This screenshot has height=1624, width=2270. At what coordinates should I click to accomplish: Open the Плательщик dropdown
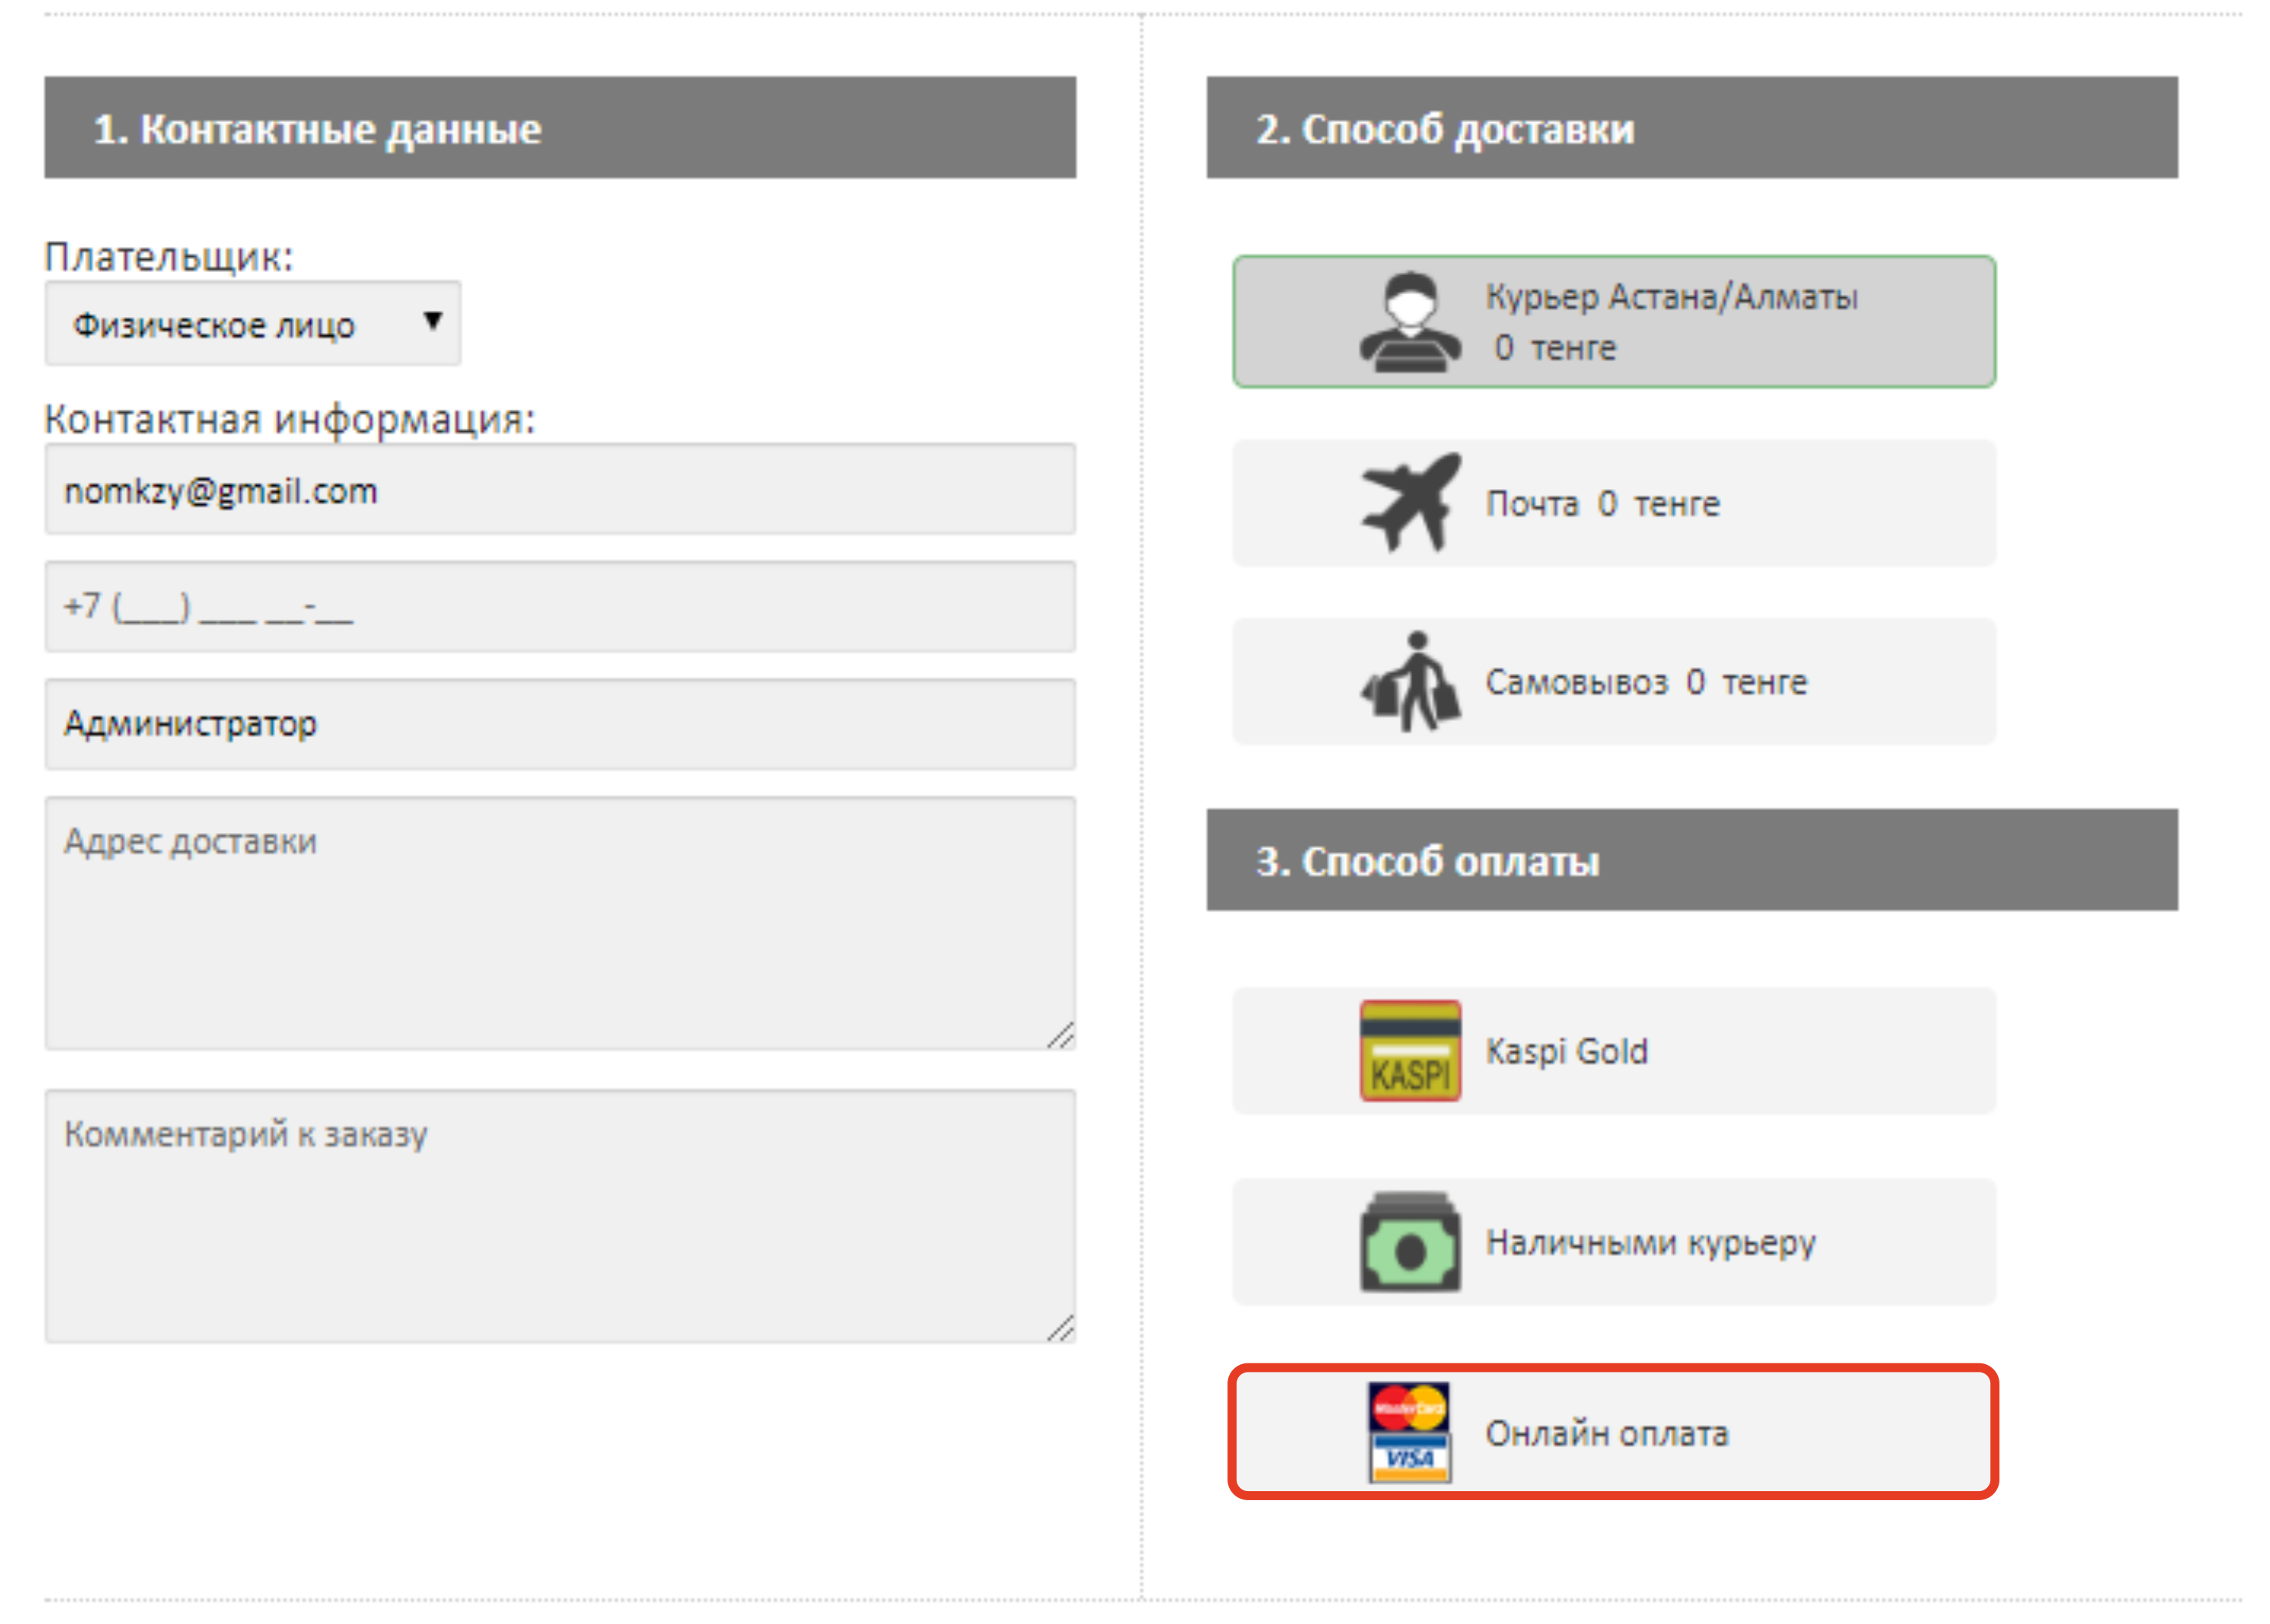coord(253,323)
